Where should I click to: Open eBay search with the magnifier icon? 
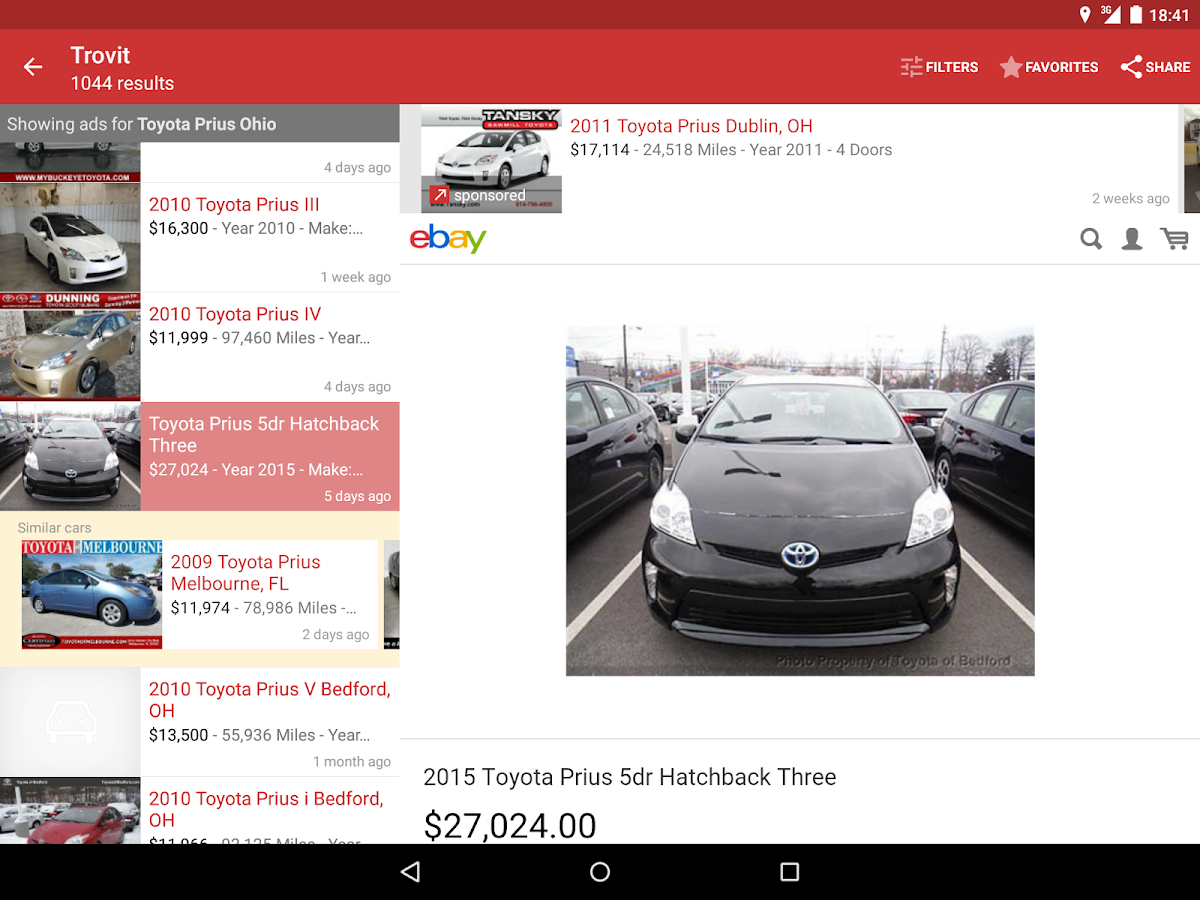click(x=1091, y=239)
